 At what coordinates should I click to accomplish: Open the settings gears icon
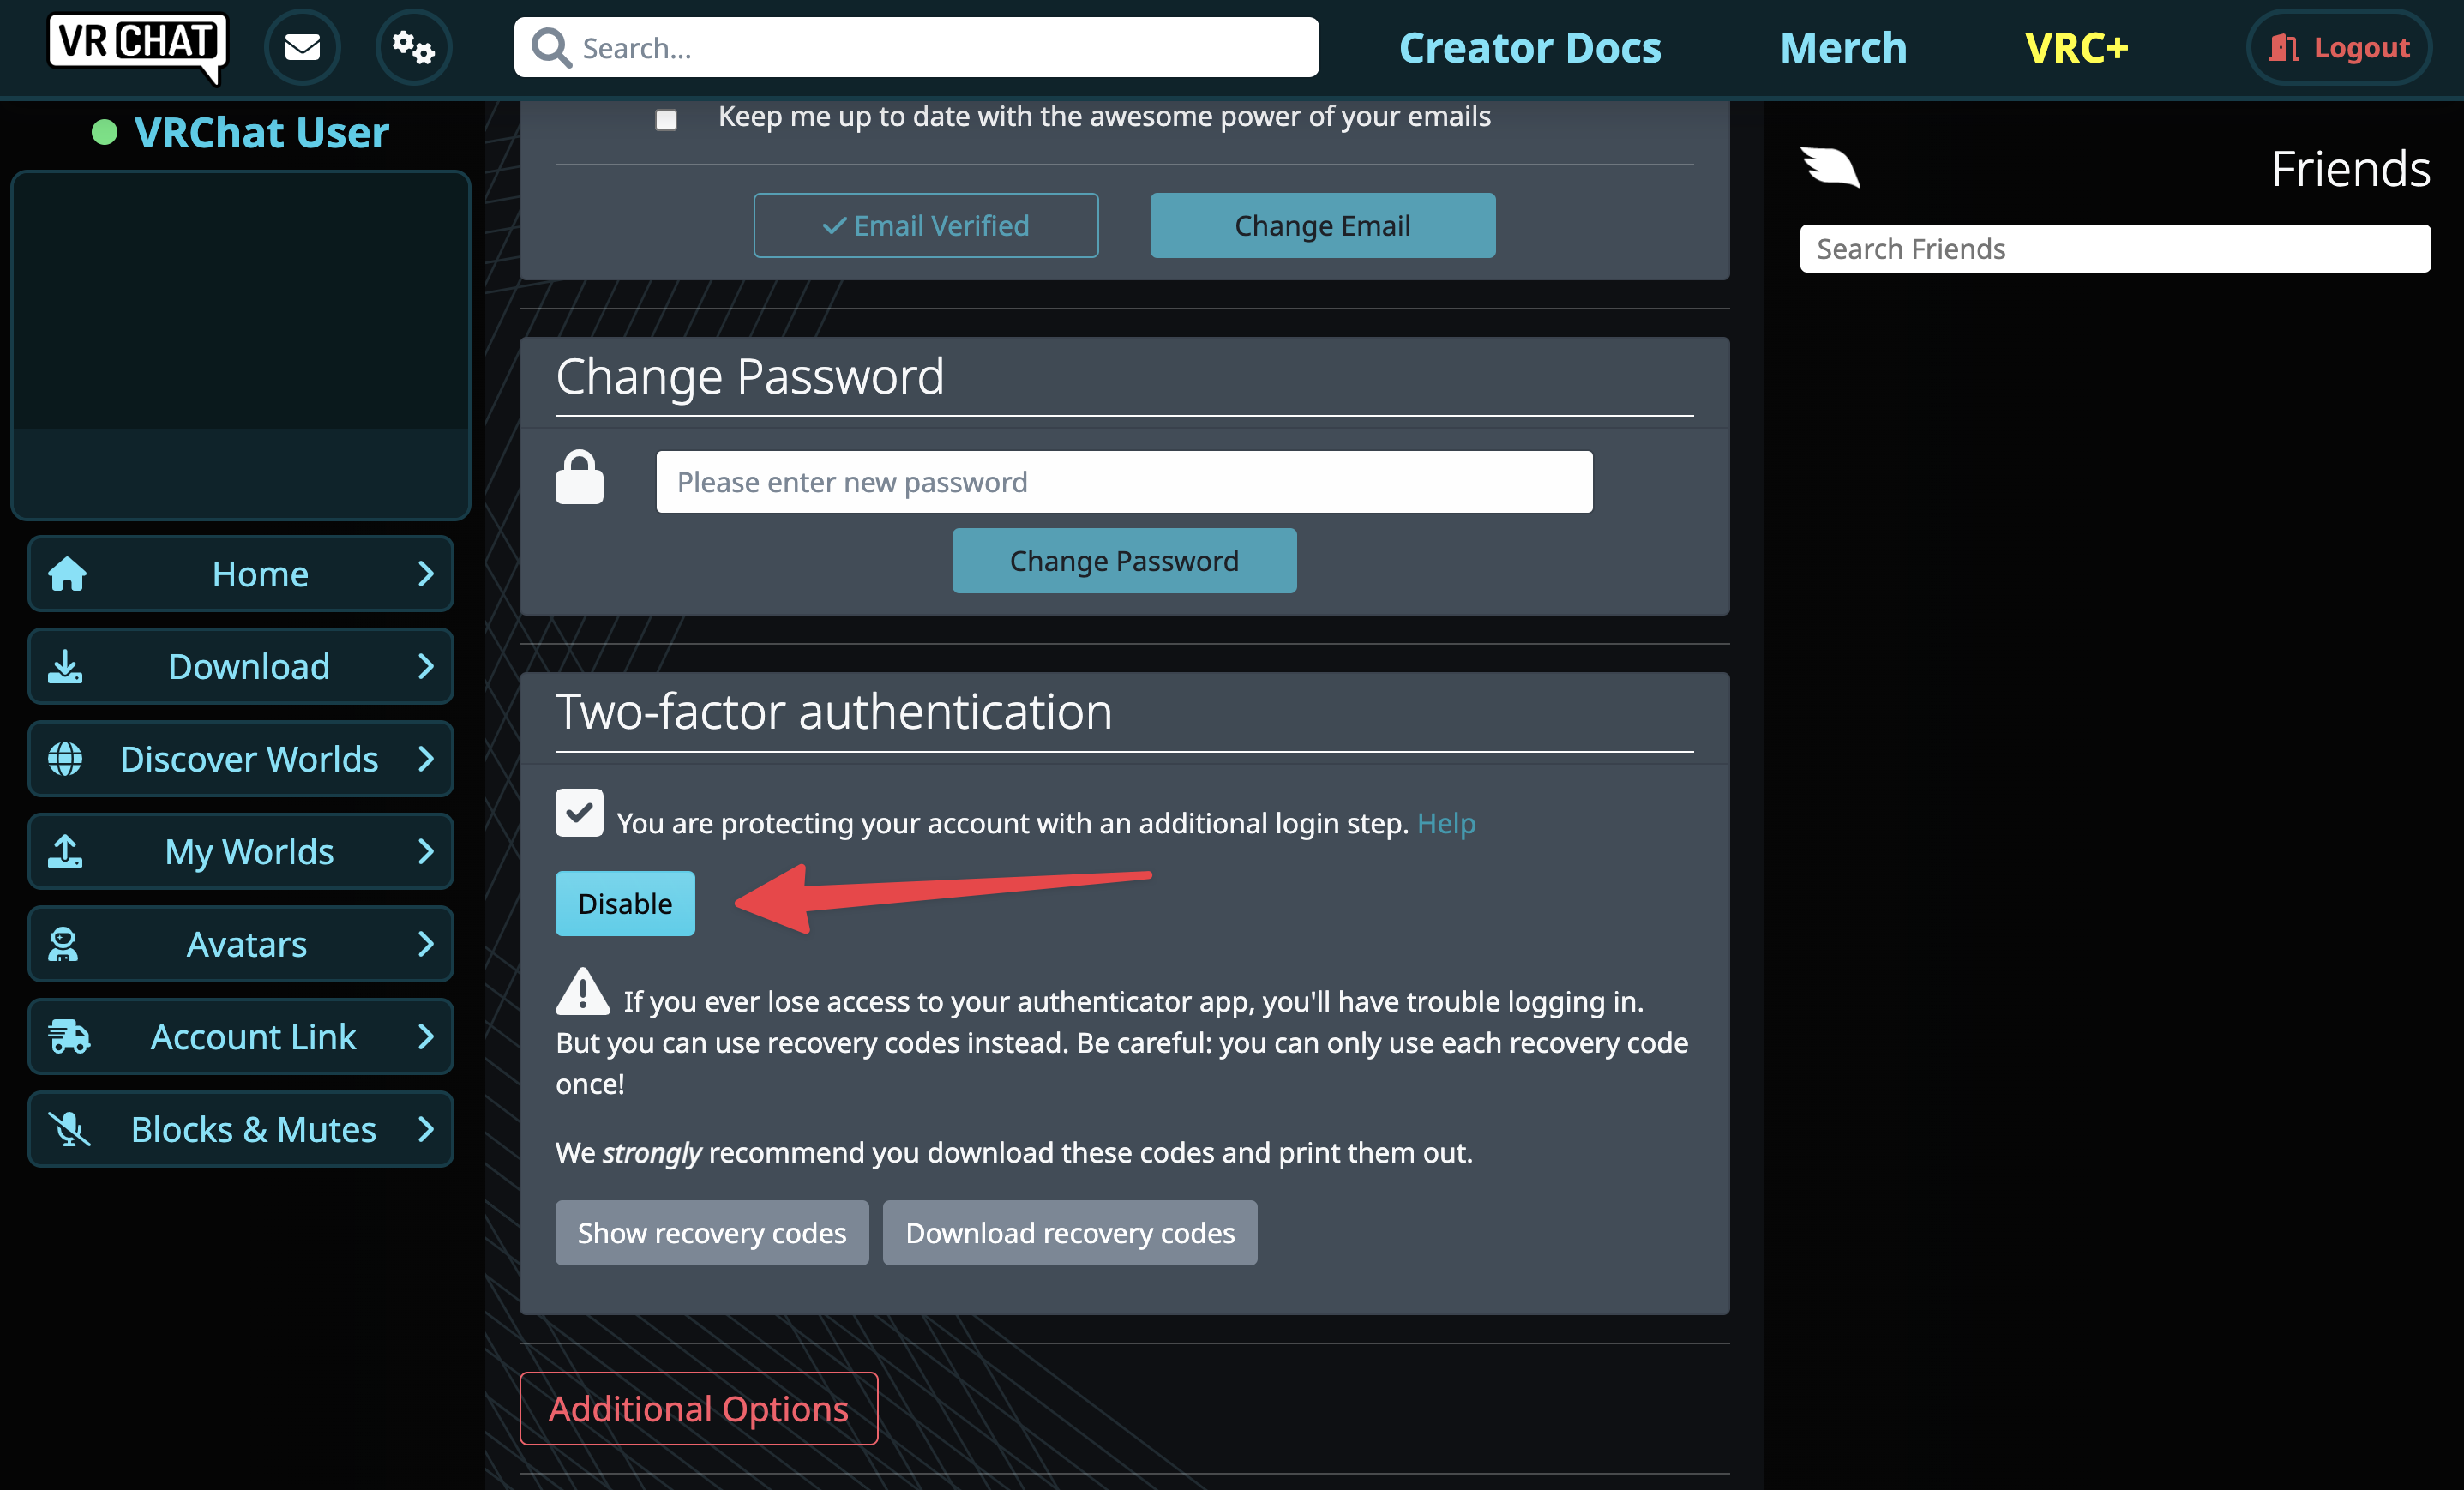[413, 47]
